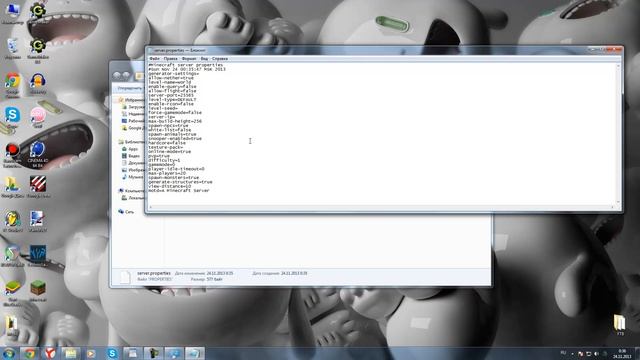The width and height of the screenshot is (640, 360).
Task: Click the 'hardcore=false' line
Action: [167, 143]
